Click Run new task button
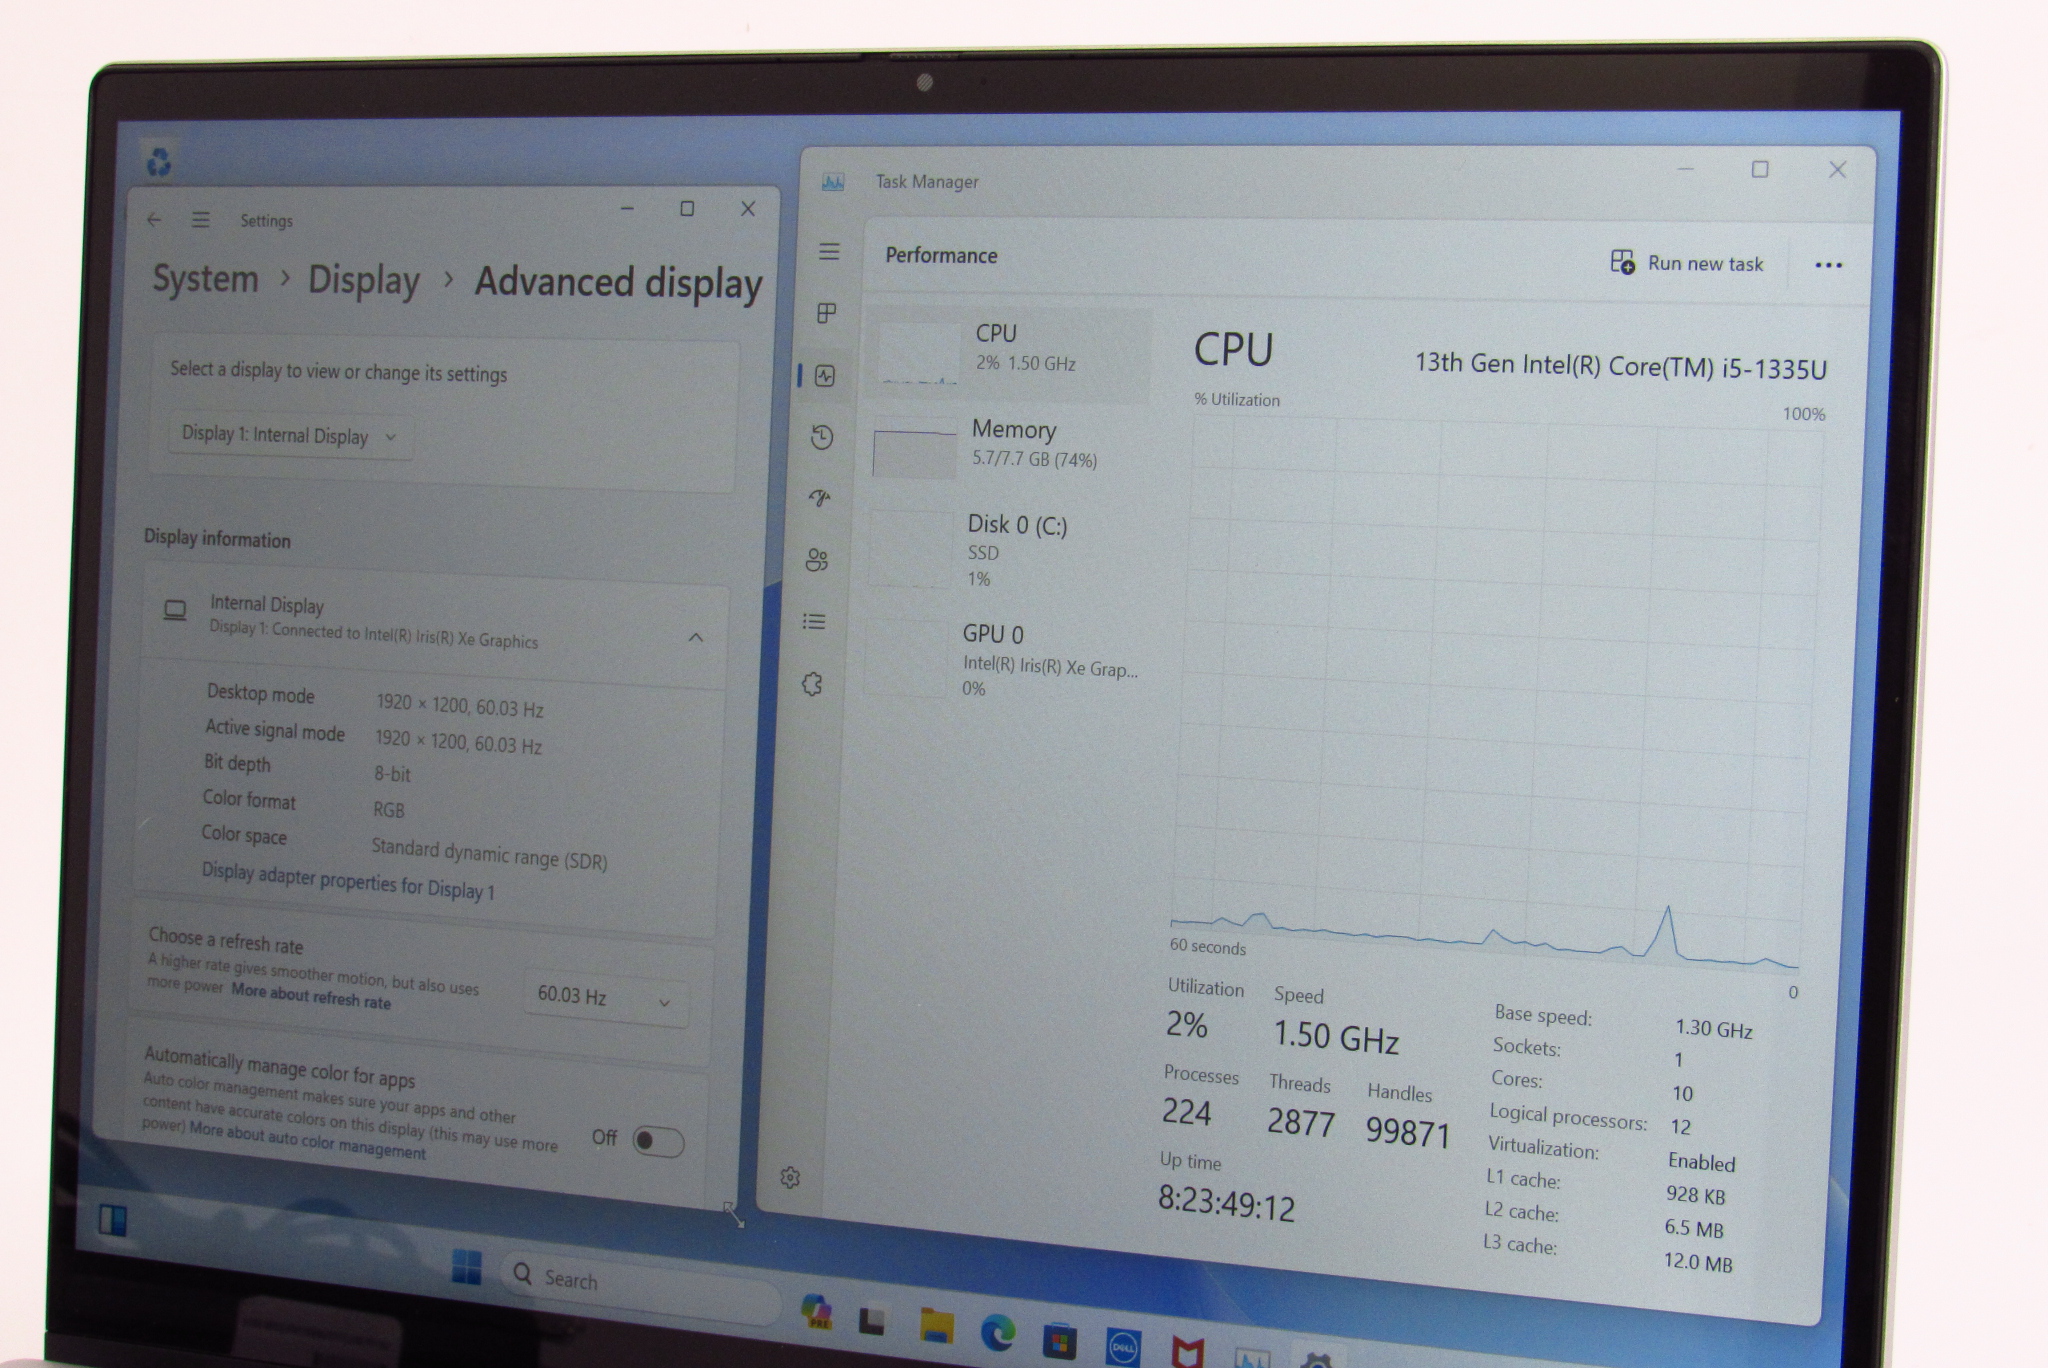Image resolution: width=2048 pixels, height=1368 pixels. [x=1687, y=263]
